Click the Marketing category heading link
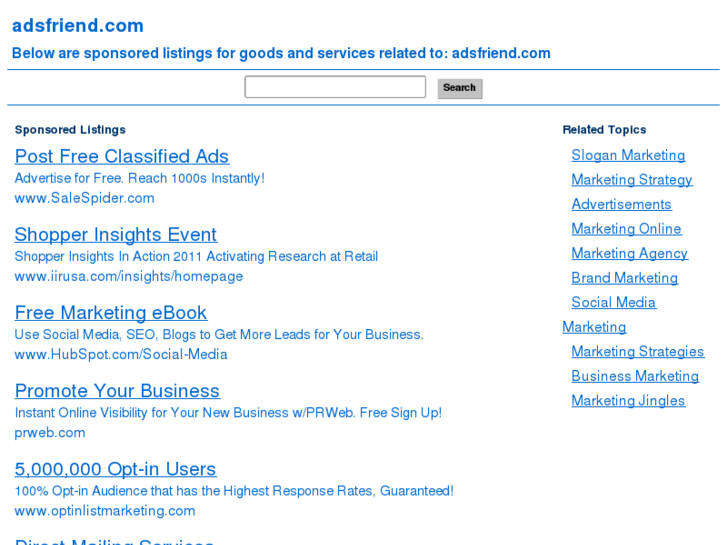 click(594, 327)
